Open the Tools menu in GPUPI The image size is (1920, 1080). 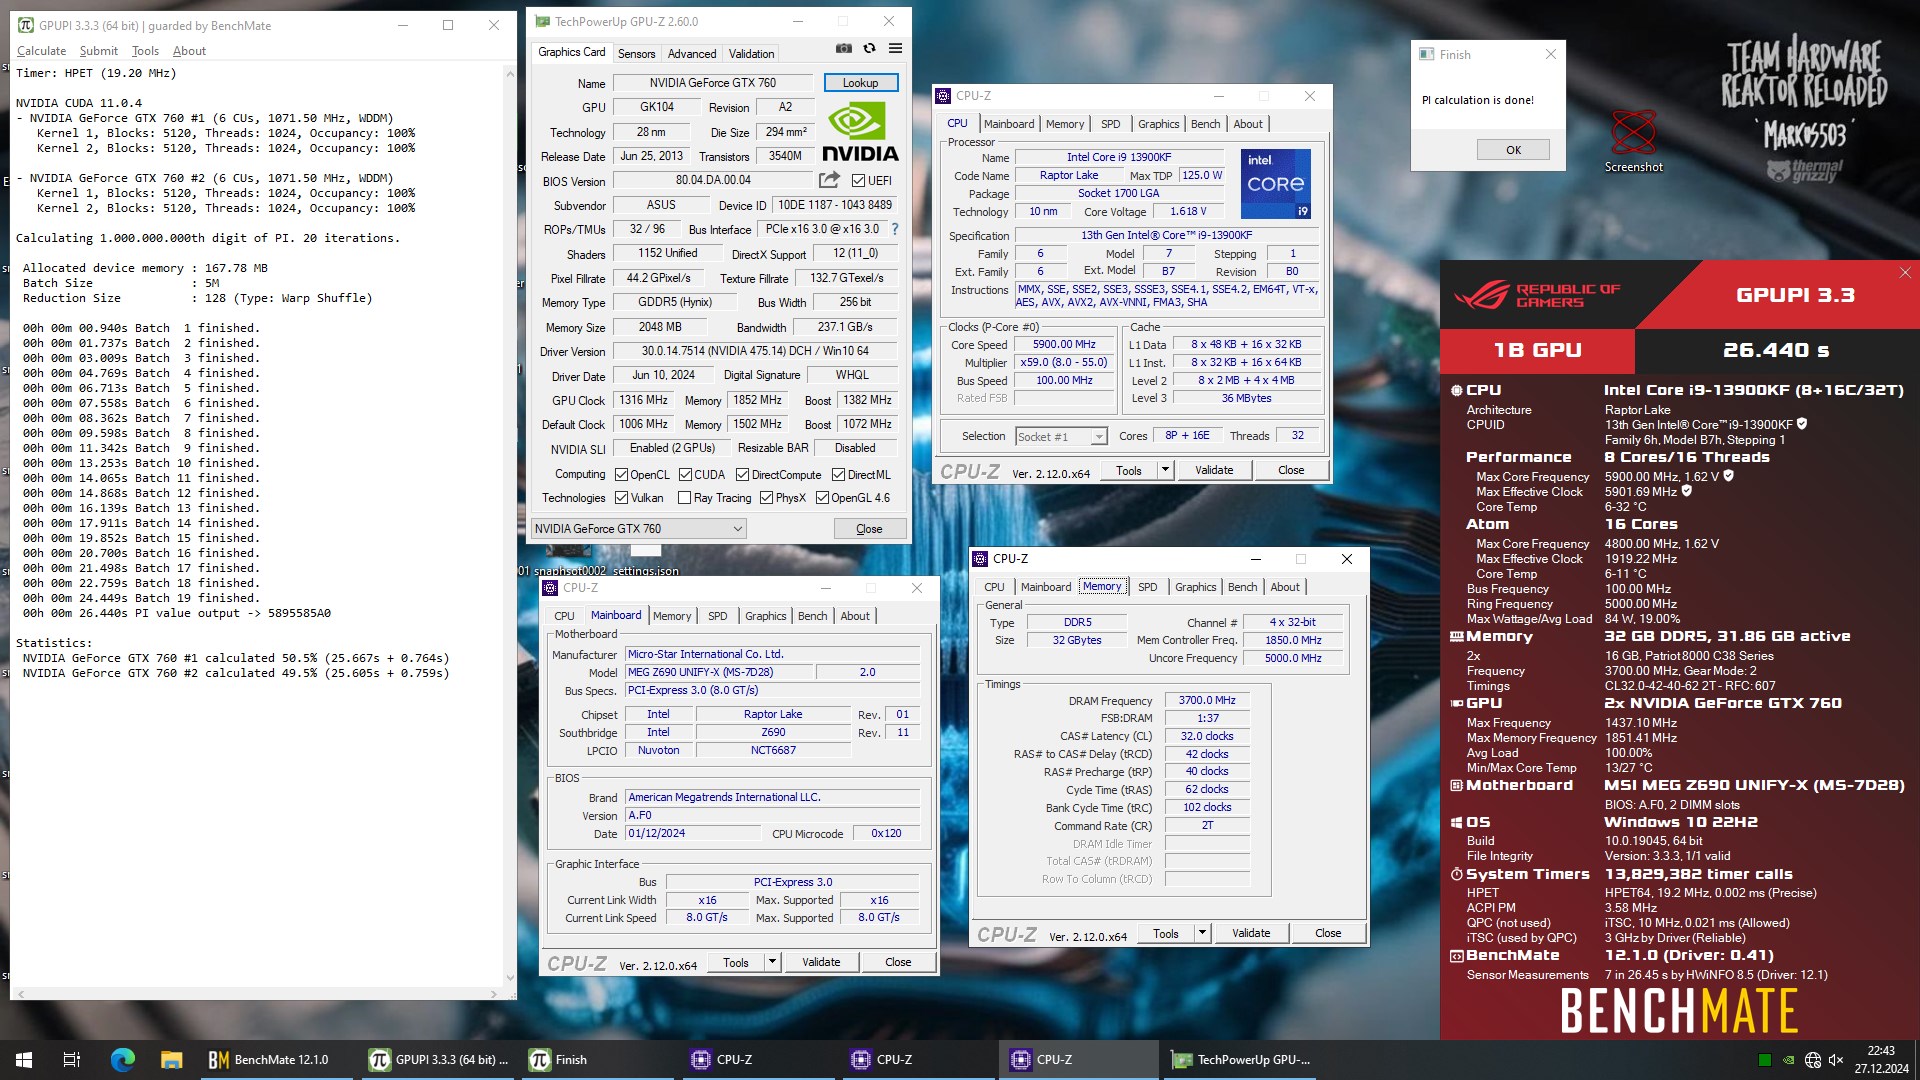(x=145, y=51)
